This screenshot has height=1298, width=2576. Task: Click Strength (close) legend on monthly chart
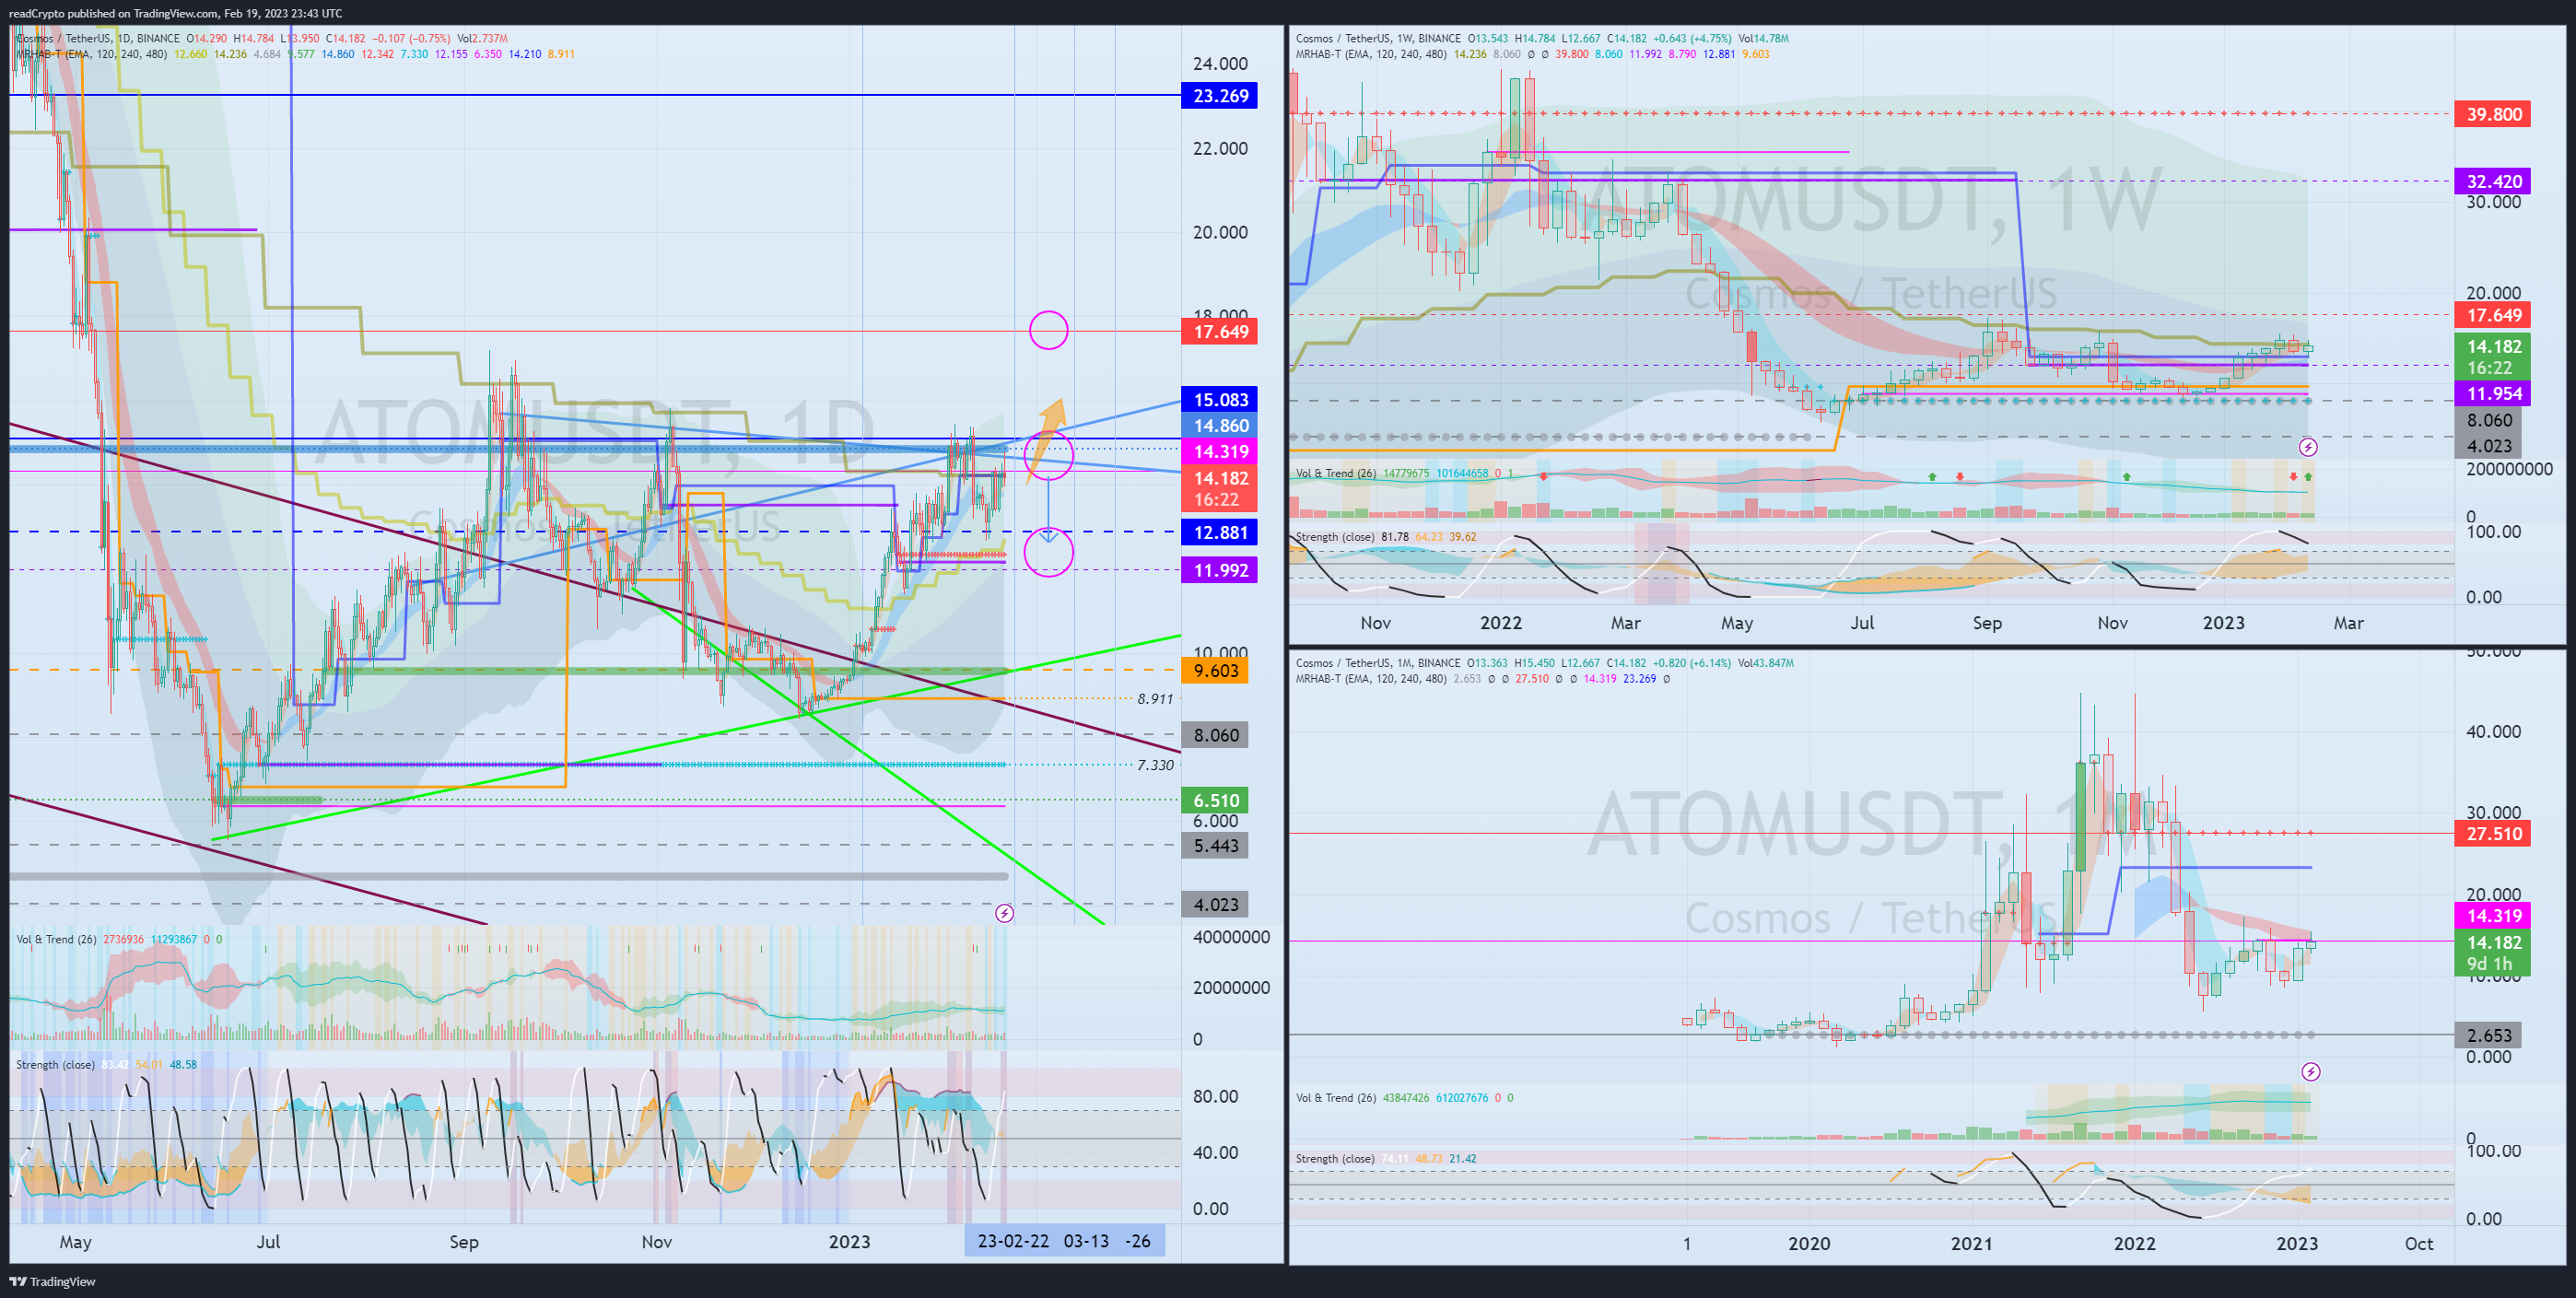(x=1335, y=1158)
